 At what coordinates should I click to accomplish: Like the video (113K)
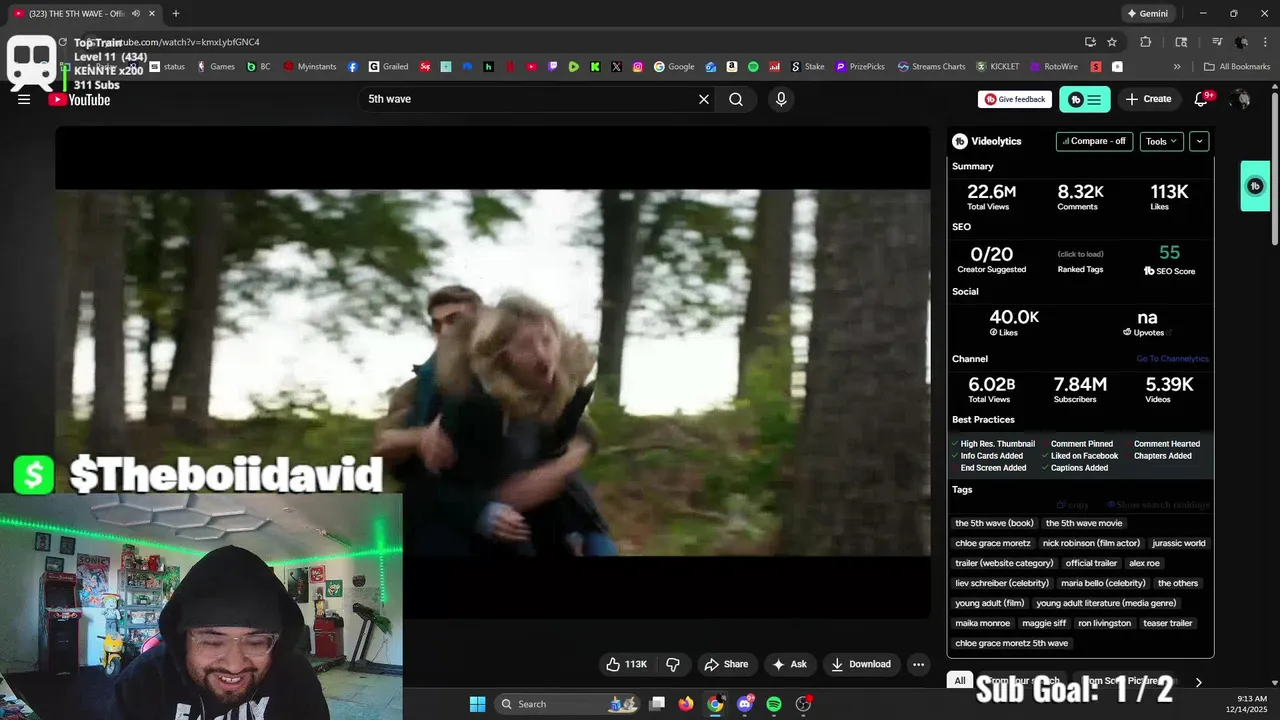tap(626, 664)
